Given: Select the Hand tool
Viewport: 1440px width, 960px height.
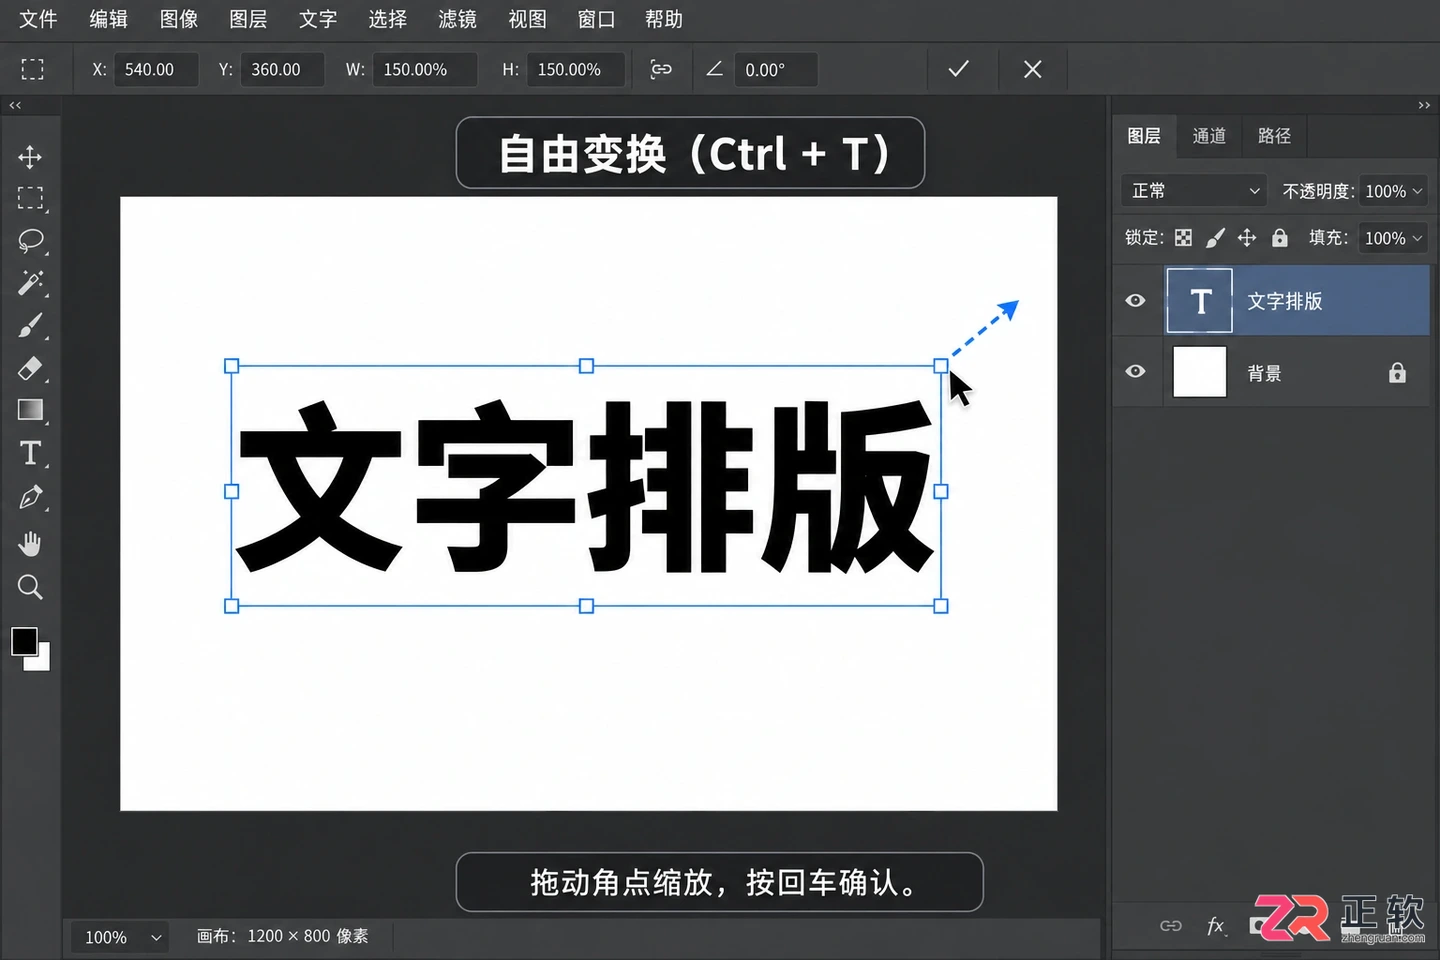Looking at the screenshot, I should point(30,543).
